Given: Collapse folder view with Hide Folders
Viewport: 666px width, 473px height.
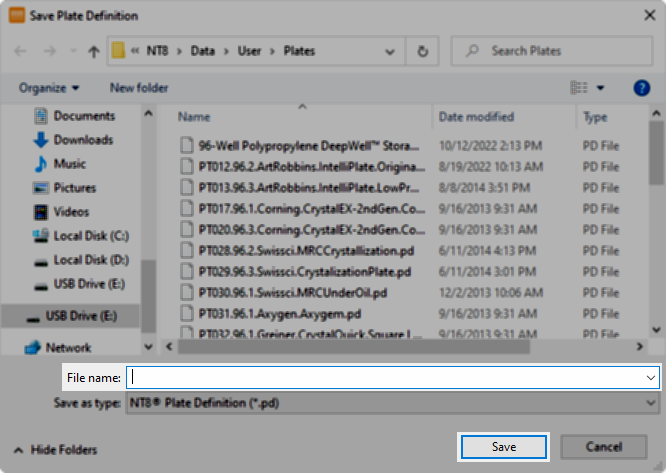Looking at the screenshot, I should (x=56, y=449).
